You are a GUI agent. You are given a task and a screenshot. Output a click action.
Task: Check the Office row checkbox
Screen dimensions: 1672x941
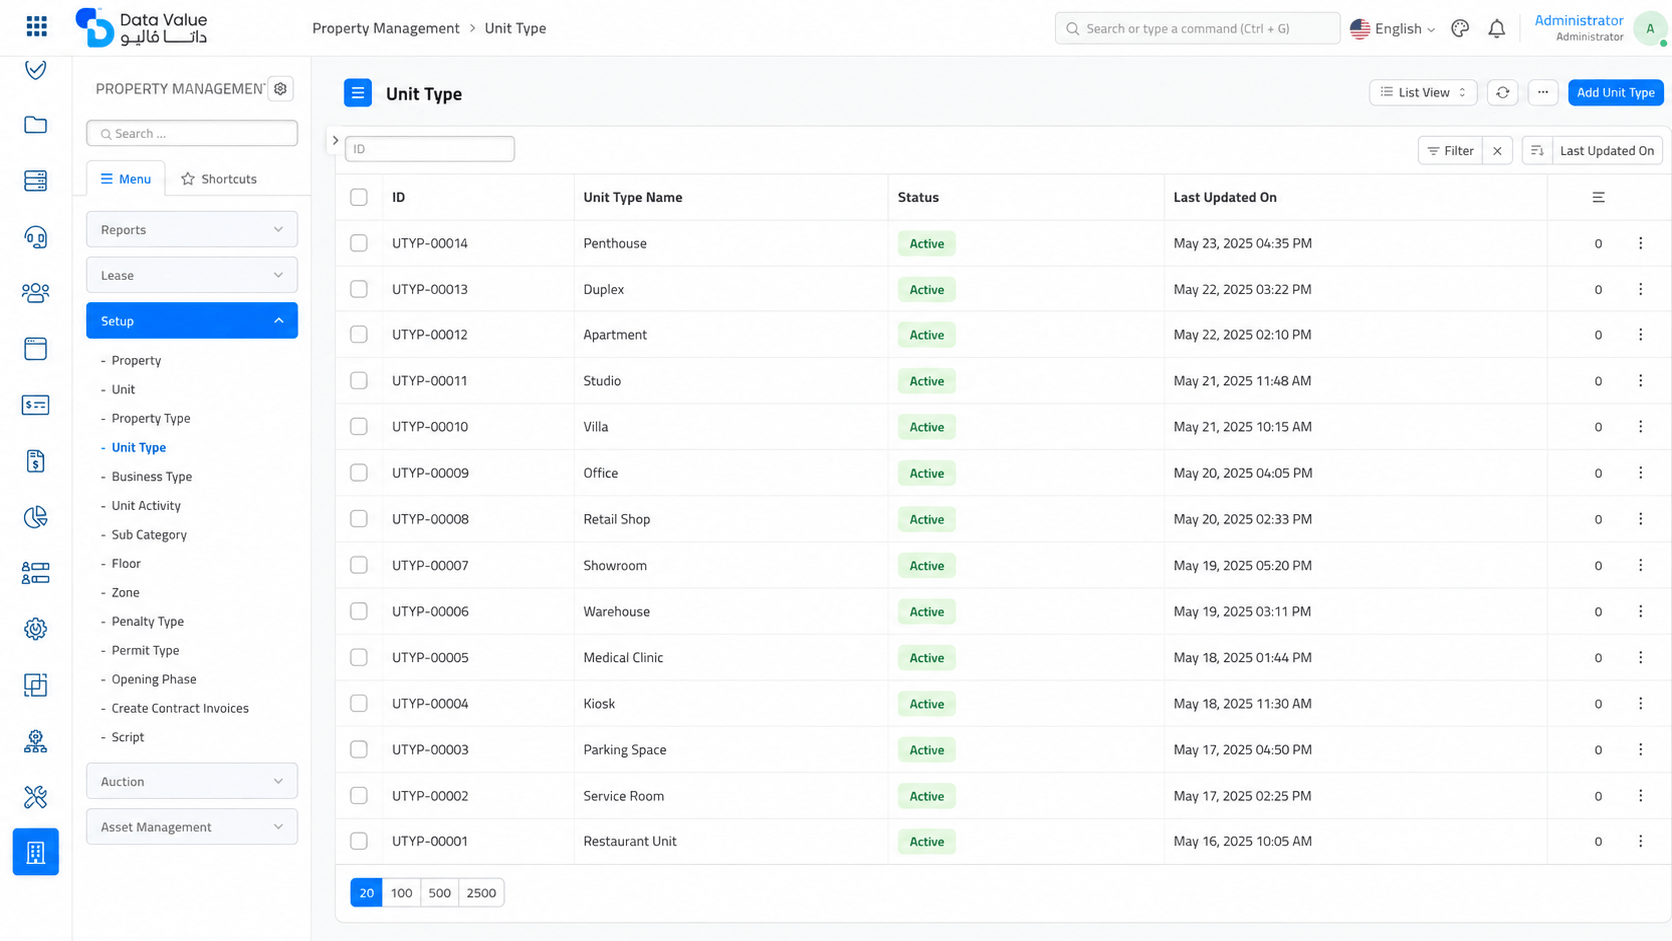click(359, 473)
